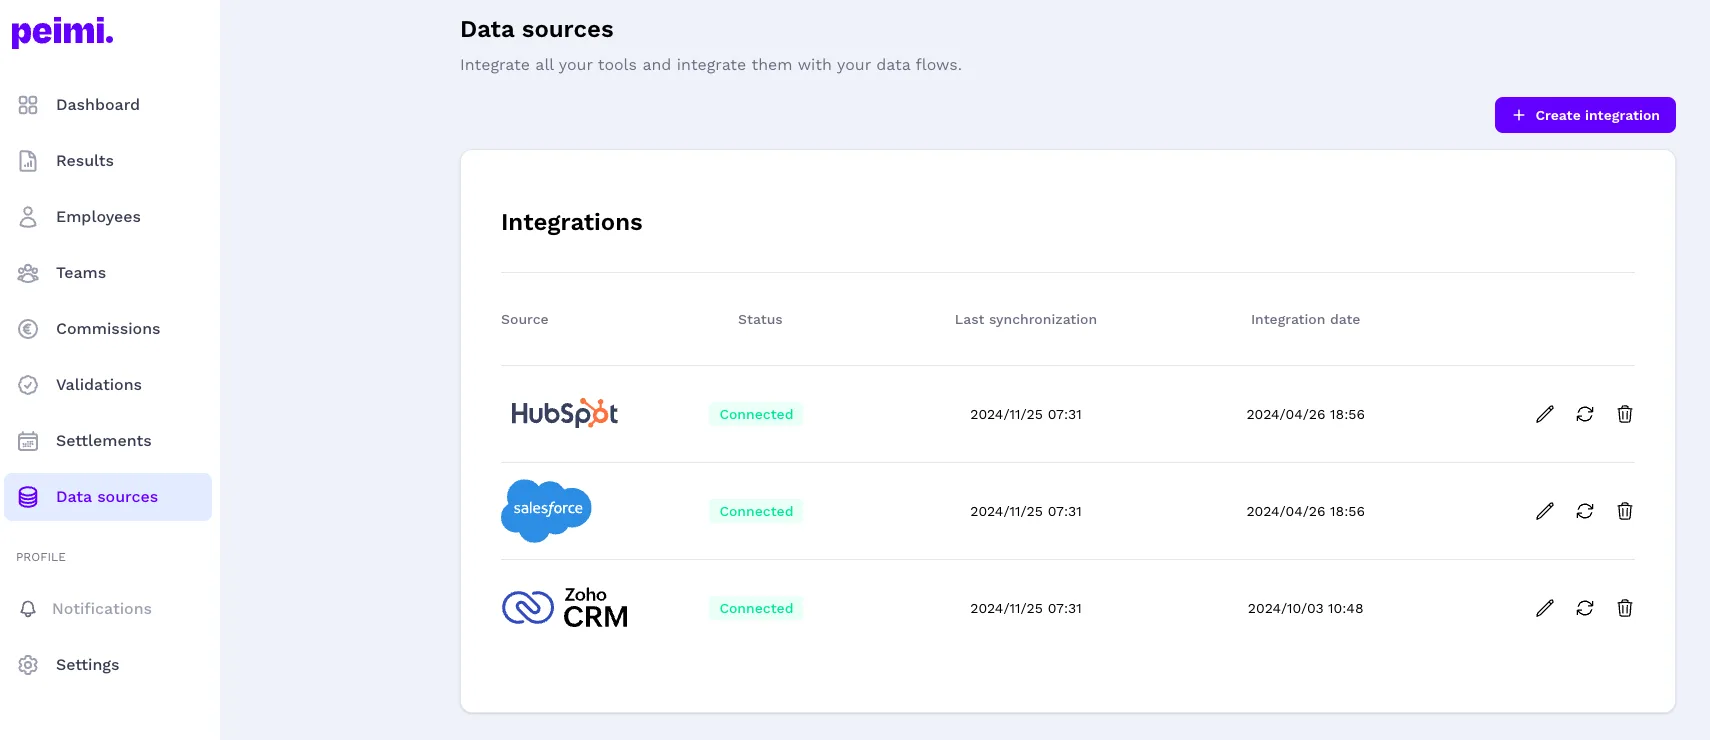Image resolution: width=1710 pixels, height=740 pixels.
Task: Open the Commissions page
Action: pyautogui.click(x=108, y=329)
